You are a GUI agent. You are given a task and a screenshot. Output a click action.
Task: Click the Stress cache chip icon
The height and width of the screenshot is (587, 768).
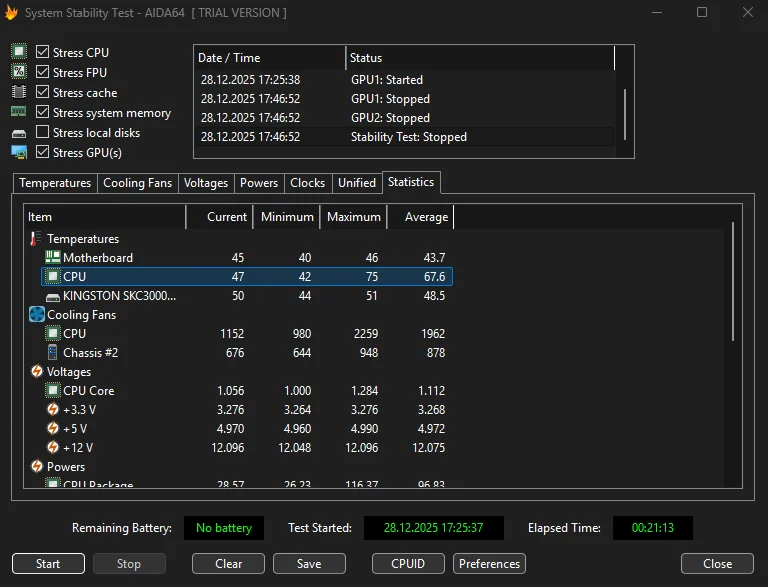tap(19, 92)
